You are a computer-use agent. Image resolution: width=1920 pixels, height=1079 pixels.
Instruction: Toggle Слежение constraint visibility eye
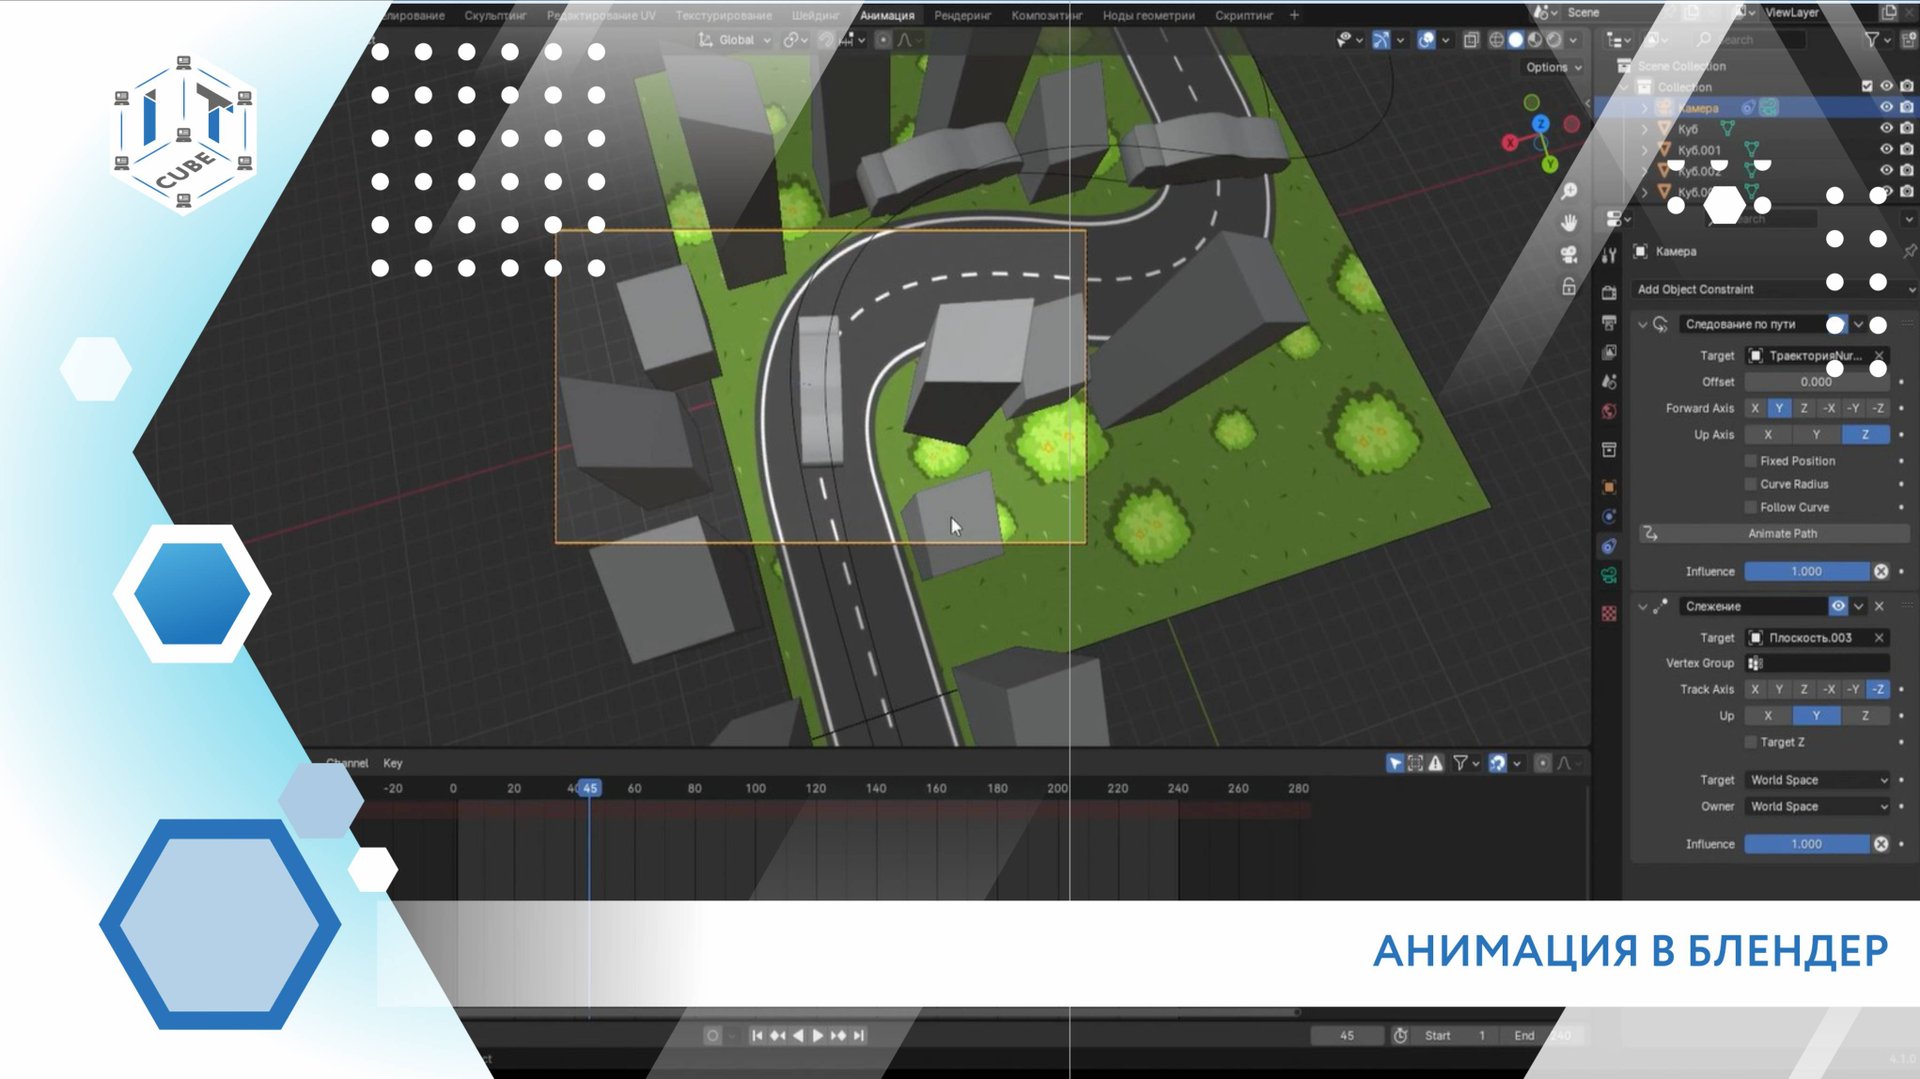[x=1838, y=606]
